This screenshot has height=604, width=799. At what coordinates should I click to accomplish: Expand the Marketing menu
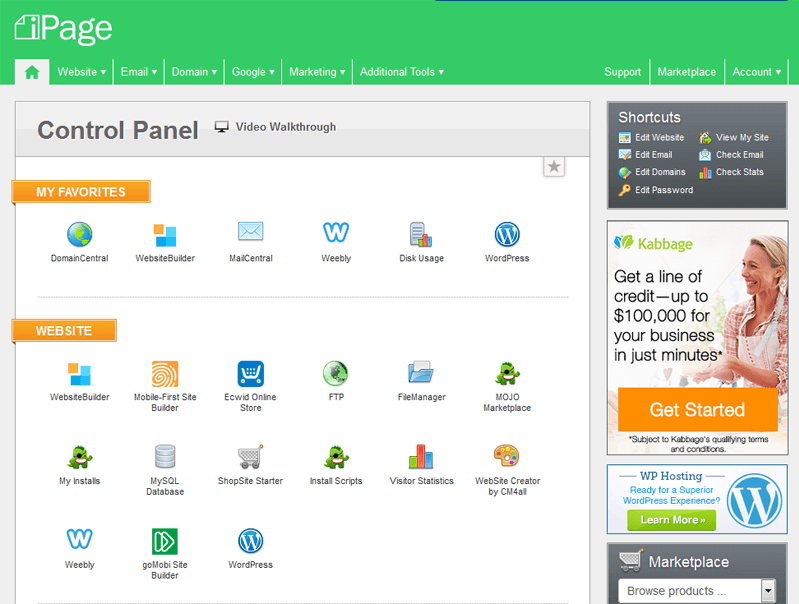click(x=317, y=72)
